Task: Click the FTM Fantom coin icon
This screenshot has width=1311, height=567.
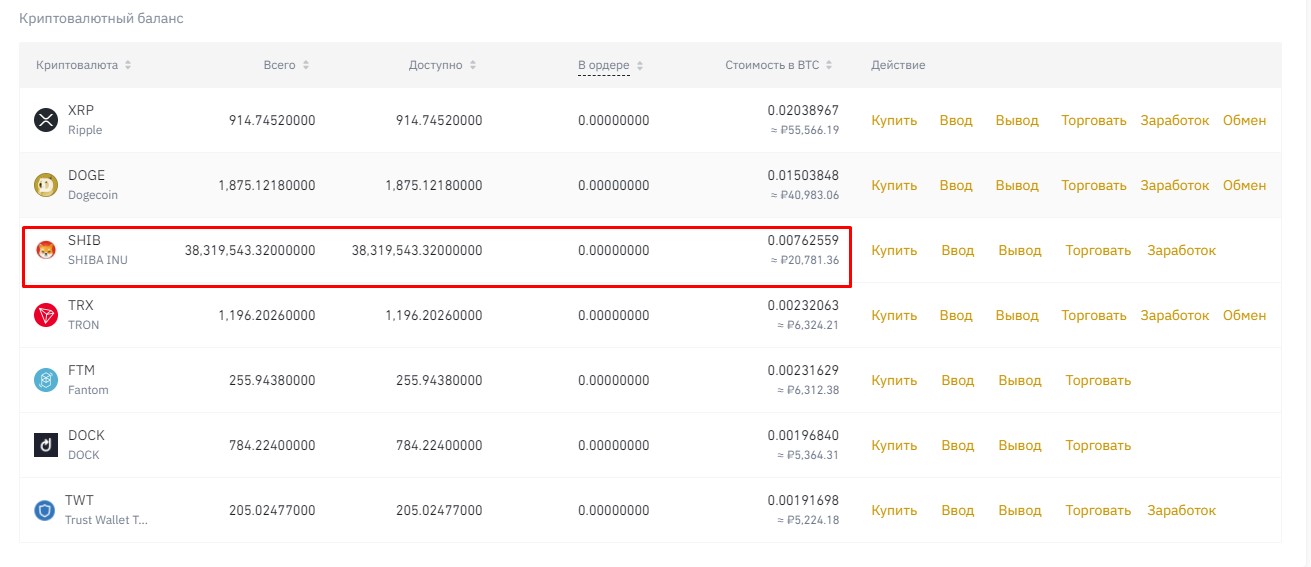Action: (47, 380)
